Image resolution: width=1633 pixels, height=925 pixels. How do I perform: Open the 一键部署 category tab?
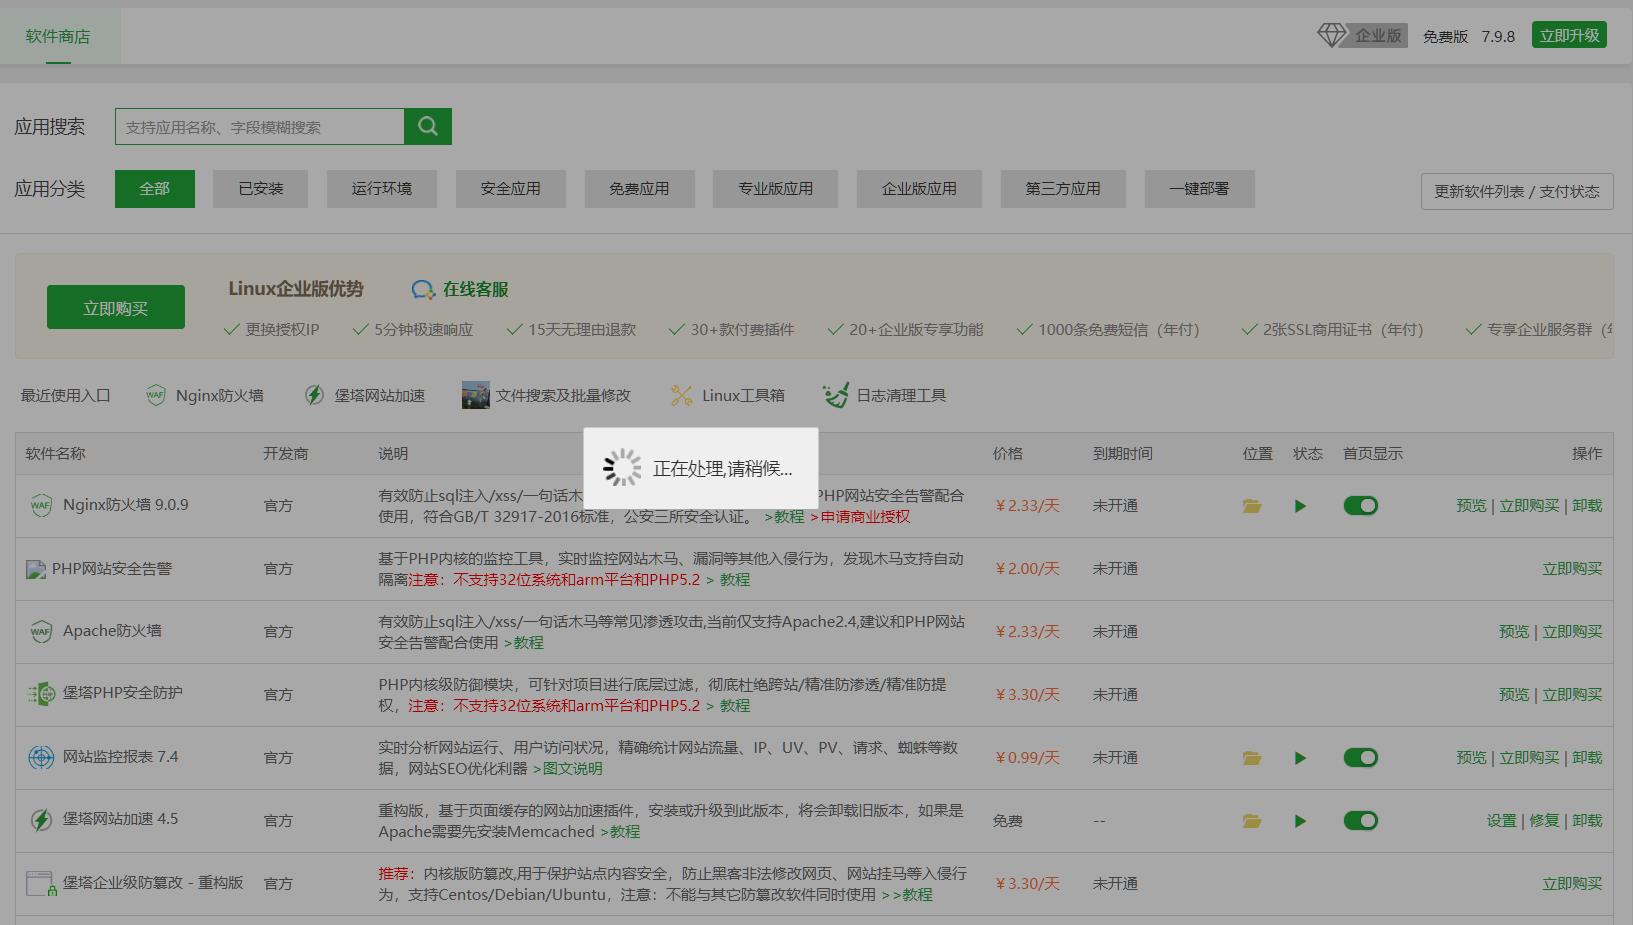coord(1198,188)
